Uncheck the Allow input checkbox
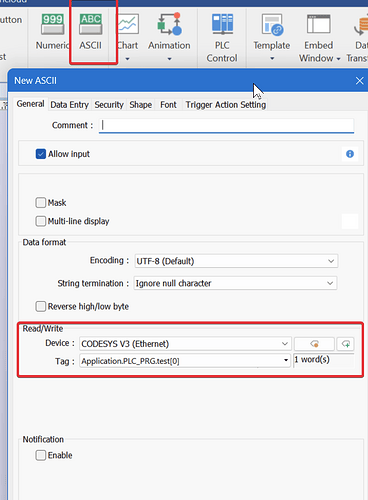This screenshot has width=368, height=500. point(41,154)
